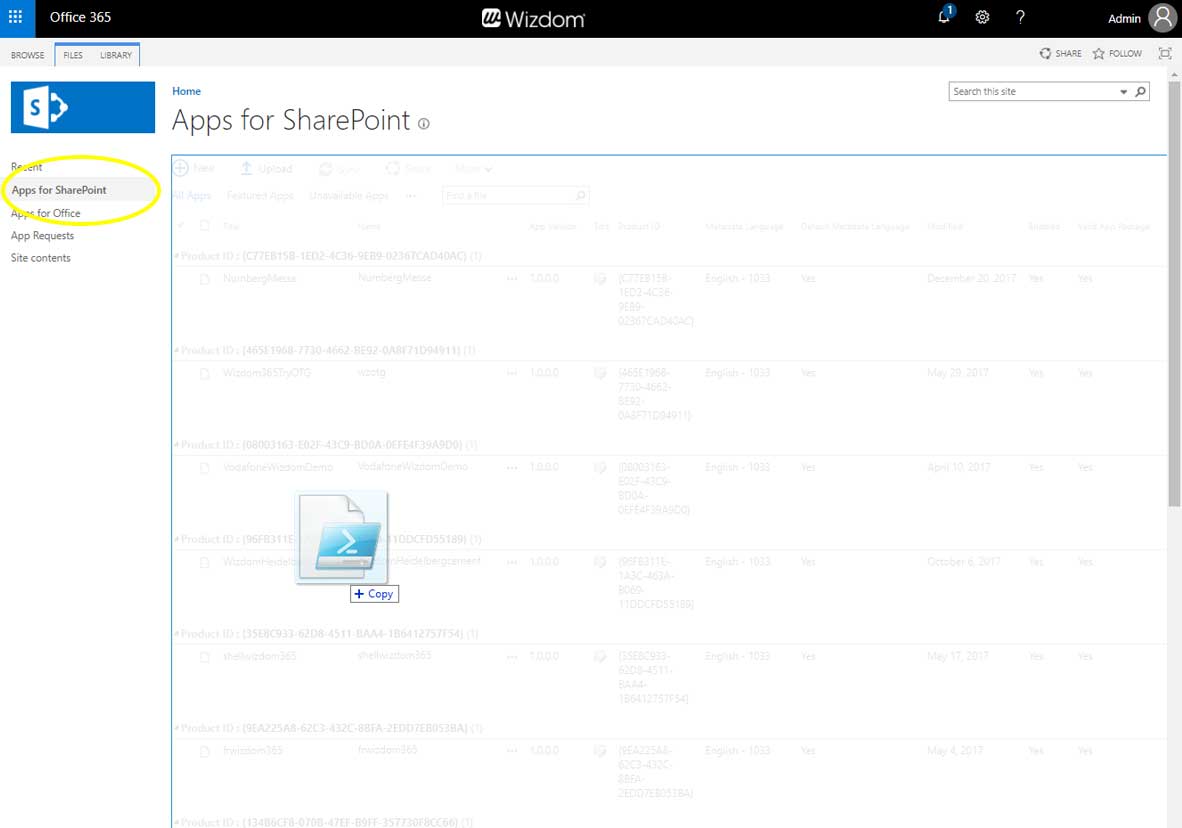The width and height of the screenshot is (1182, 828).
Task: Open the VodafoneWizdomDemo app title link
Action: [x=278, y=468]
